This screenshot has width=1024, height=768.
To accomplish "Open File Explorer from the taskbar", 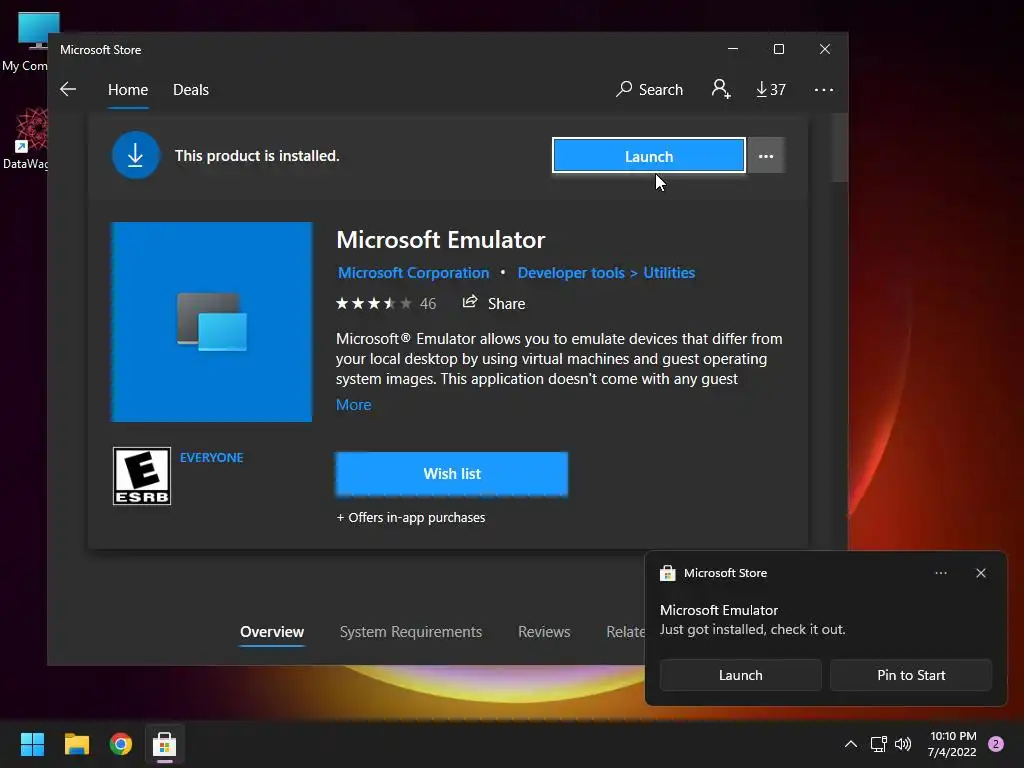I will tap(76, 744).
